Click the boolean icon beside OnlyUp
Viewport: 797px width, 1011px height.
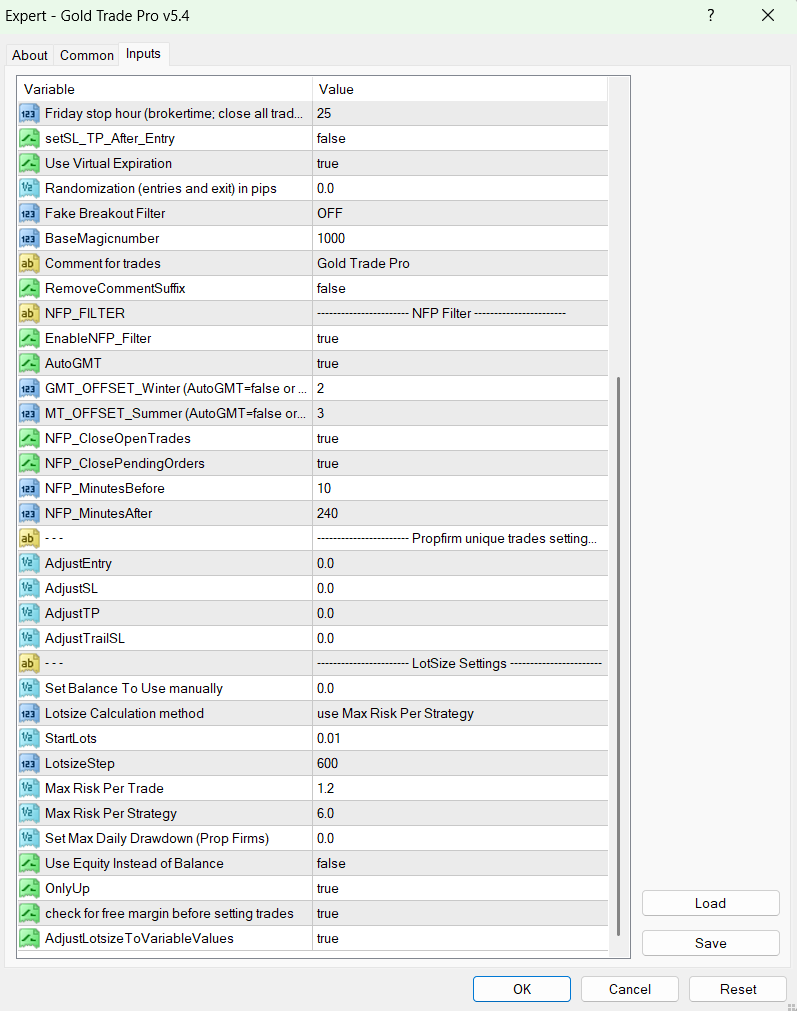(29, 888)
